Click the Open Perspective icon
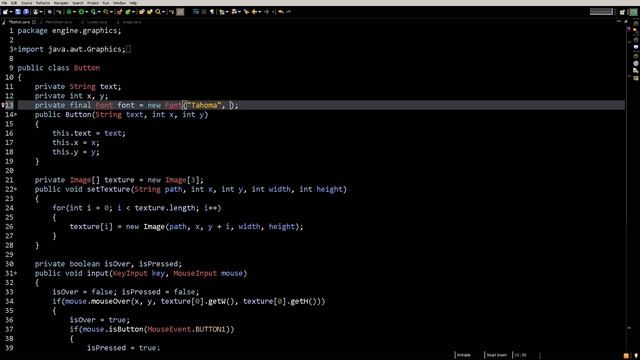 pos(622,12)
